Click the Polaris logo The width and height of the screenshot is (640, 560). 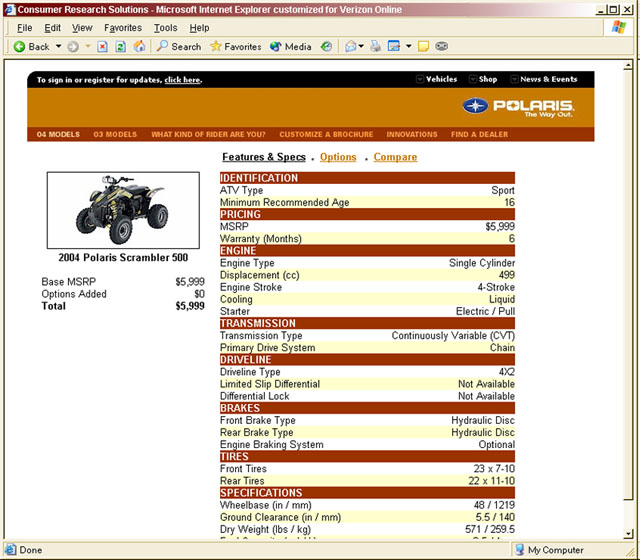[x=518, y=107]
